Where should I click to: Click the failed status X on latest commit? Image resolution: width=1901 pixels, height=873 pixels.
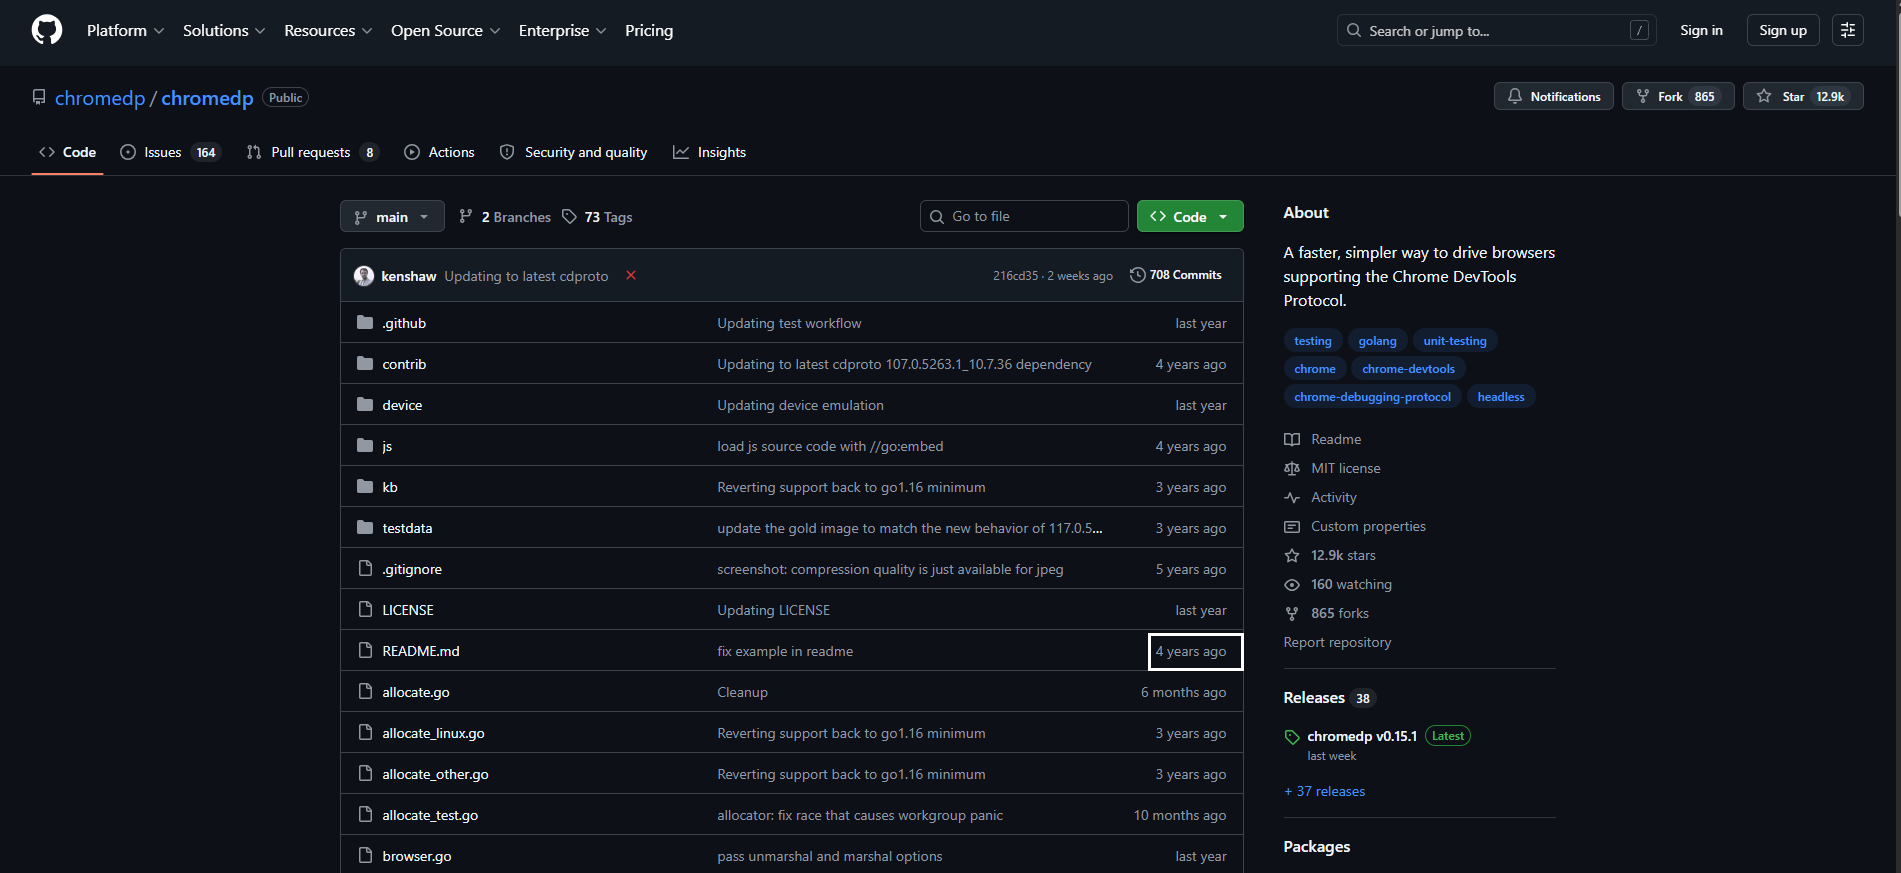[631, 275]
